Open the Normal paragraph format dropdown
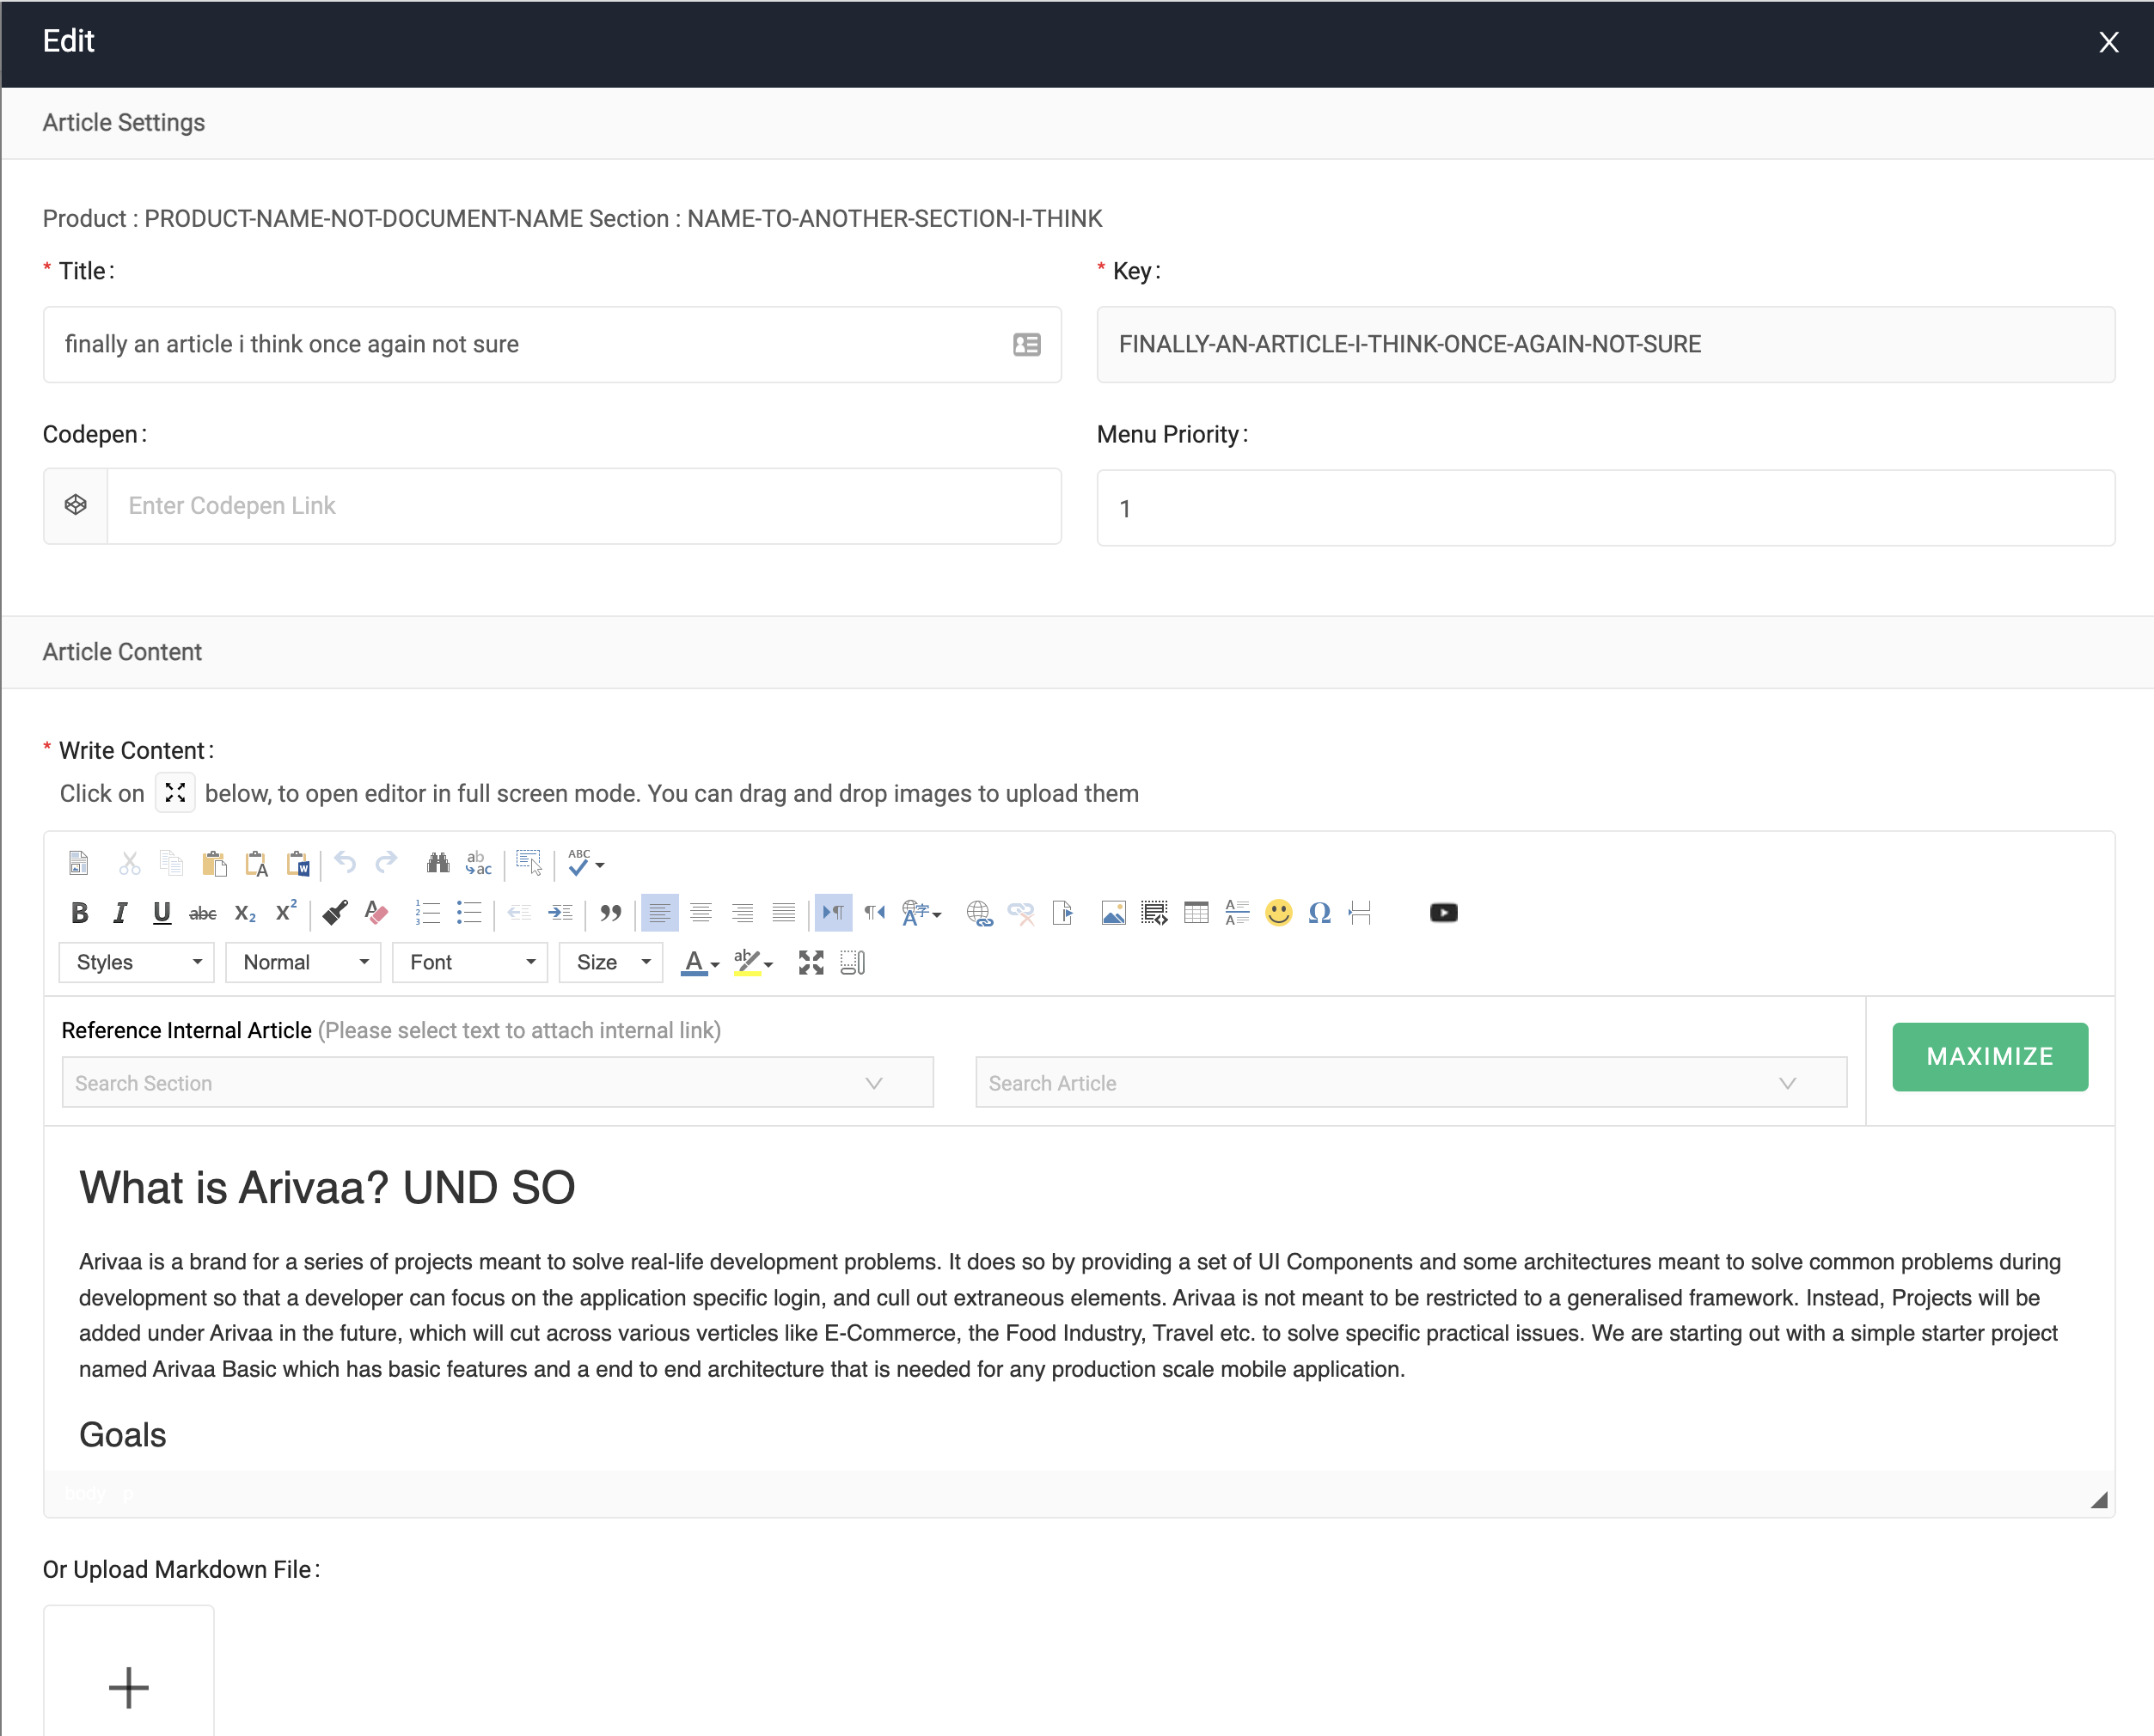Screen dimensions: 2154x1736 tap(303, 962)
